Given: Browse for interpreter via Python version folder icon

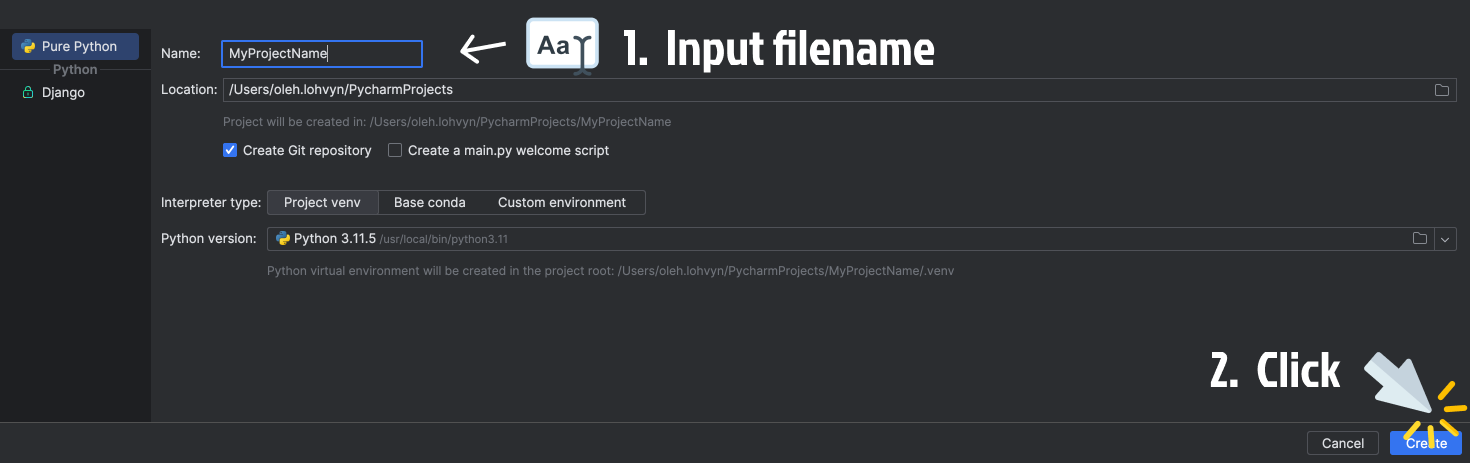Looking at the screenshot, I should coord(1419,239).
